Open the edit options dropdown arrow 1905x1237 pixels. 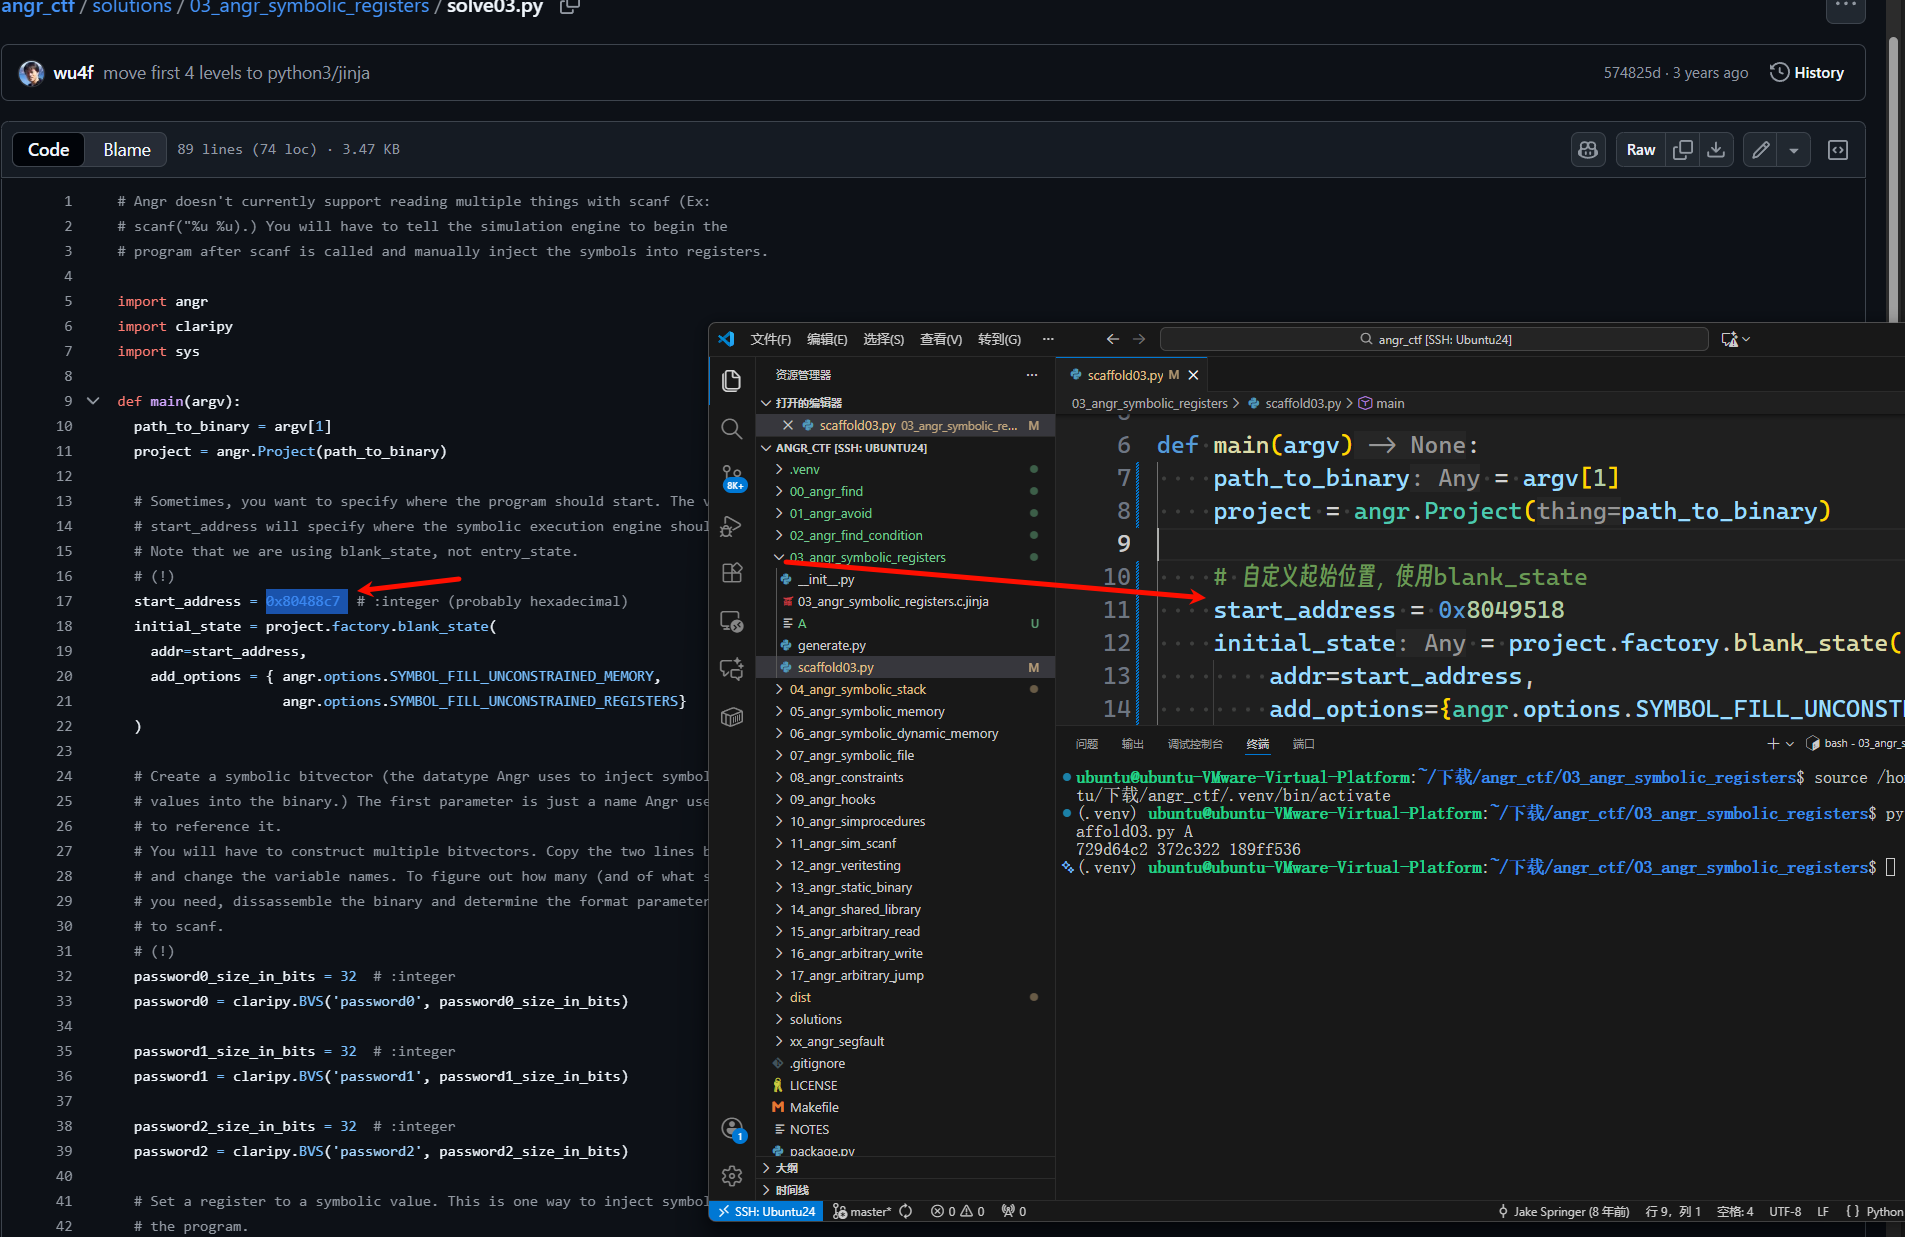click(x=1794, y=150)
